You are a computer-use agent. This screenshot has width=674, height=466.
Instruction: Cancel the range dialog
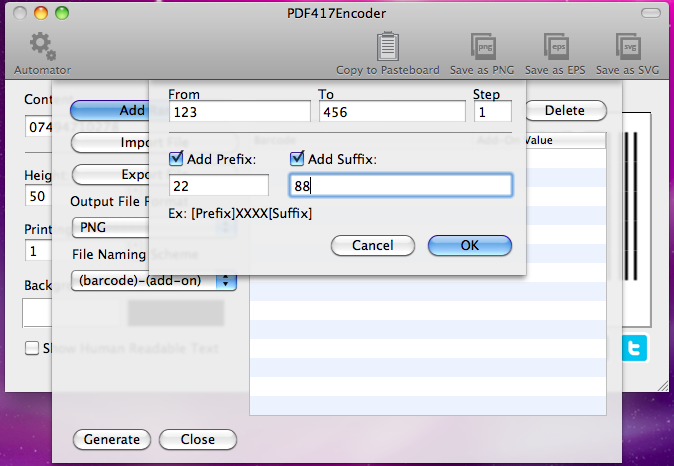pyautogui.click(x=373, y=245)
